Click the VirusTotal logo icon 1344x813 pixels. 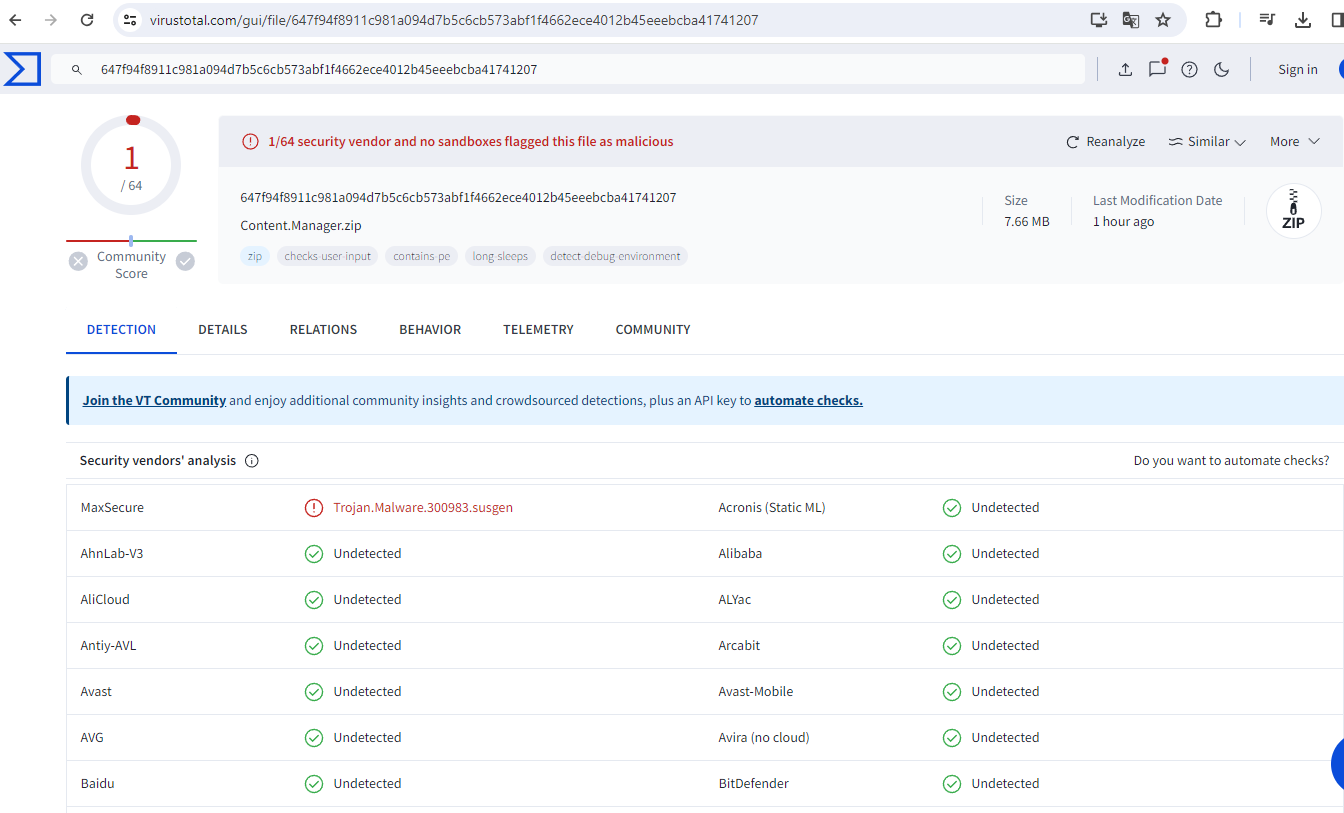pos(22,69)
